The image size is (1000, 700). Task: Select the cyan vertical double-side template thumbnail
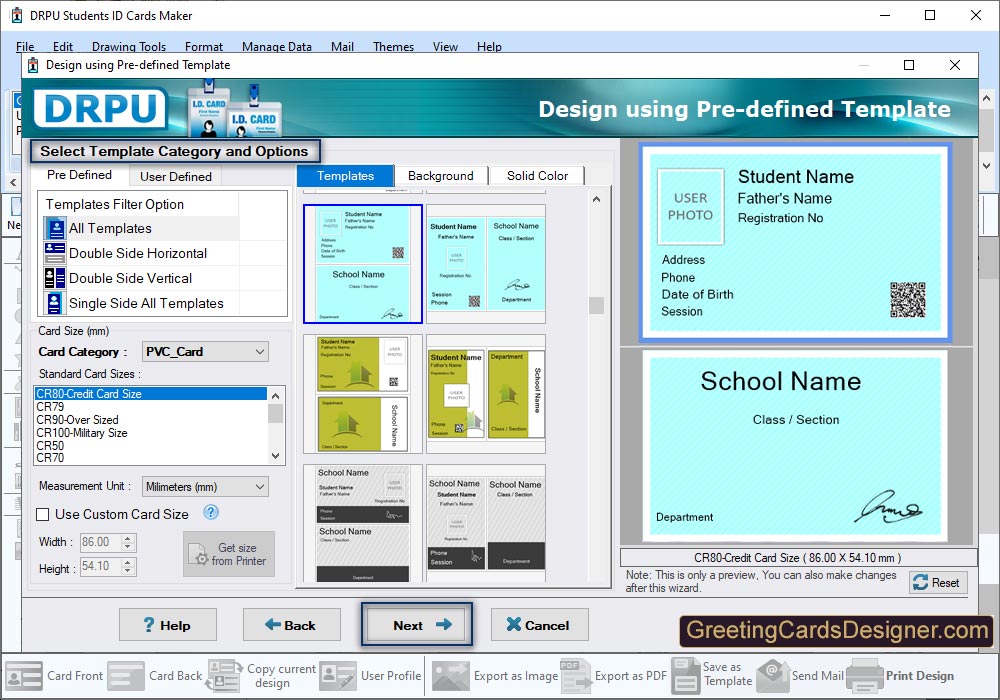(486, 264)
